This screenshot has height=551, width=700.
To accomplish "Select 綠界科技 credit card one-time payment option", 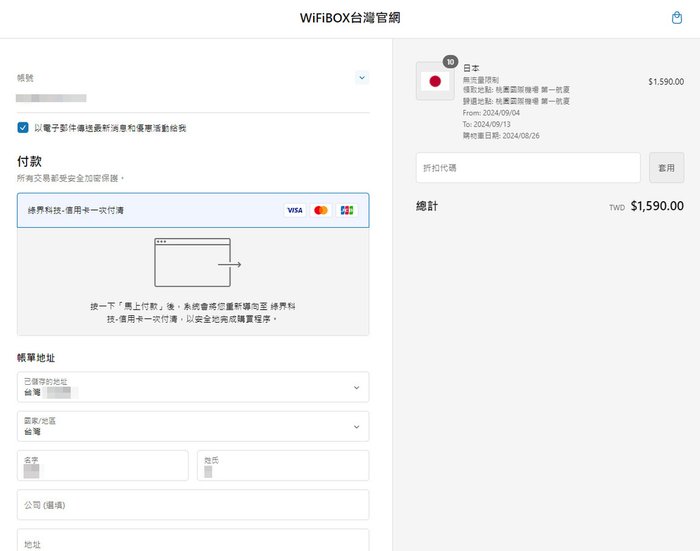I will coord(193,210).
